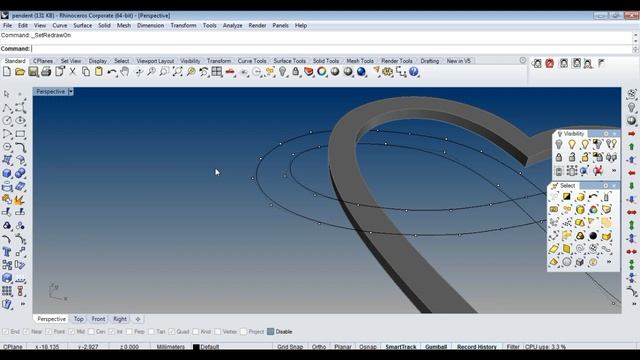Undo the last action with the Undo arrow
Image resolution: width=640 pixels, height=360 pixels.
coord(111,72)
